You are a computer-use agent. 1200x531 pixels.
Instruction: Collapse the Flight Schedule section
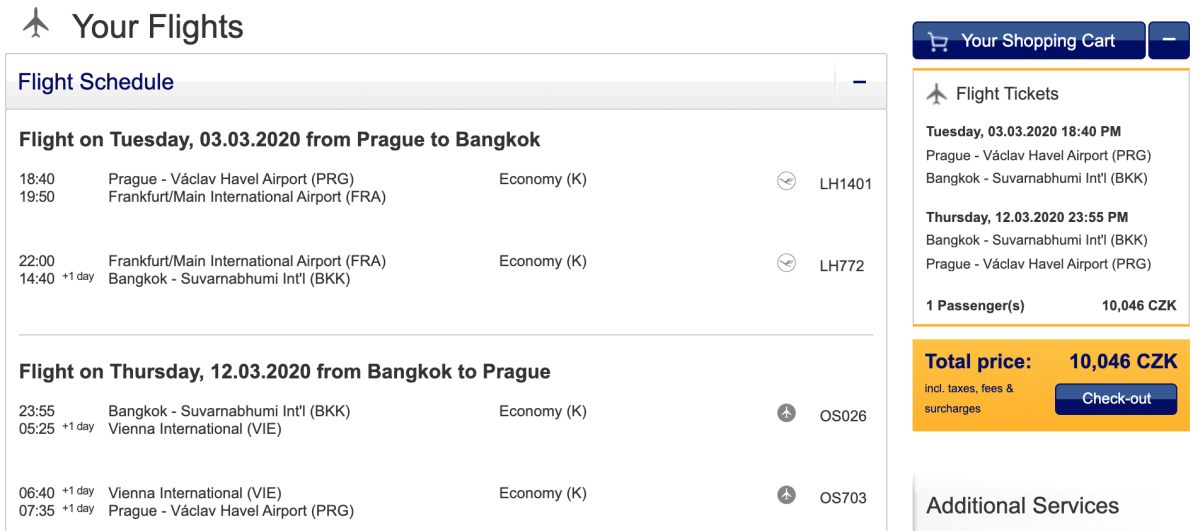tap(859, 82)
